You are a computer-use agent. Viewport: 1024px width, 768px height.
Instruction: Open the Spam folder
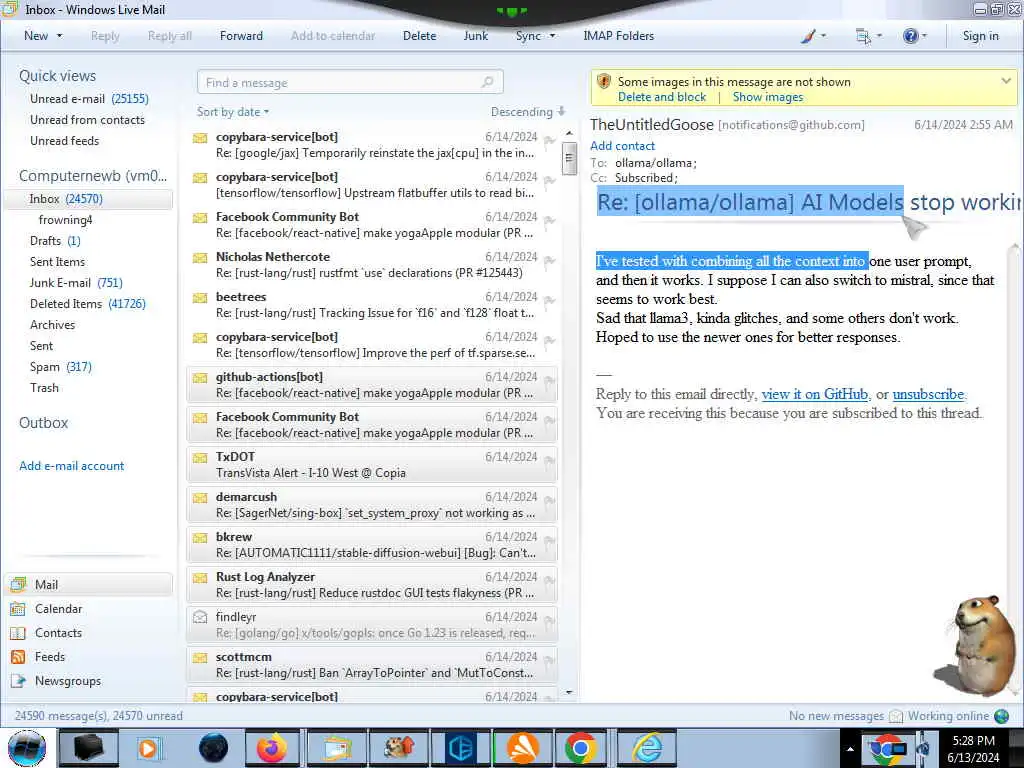pyautogui.click(x=61, y=366)
